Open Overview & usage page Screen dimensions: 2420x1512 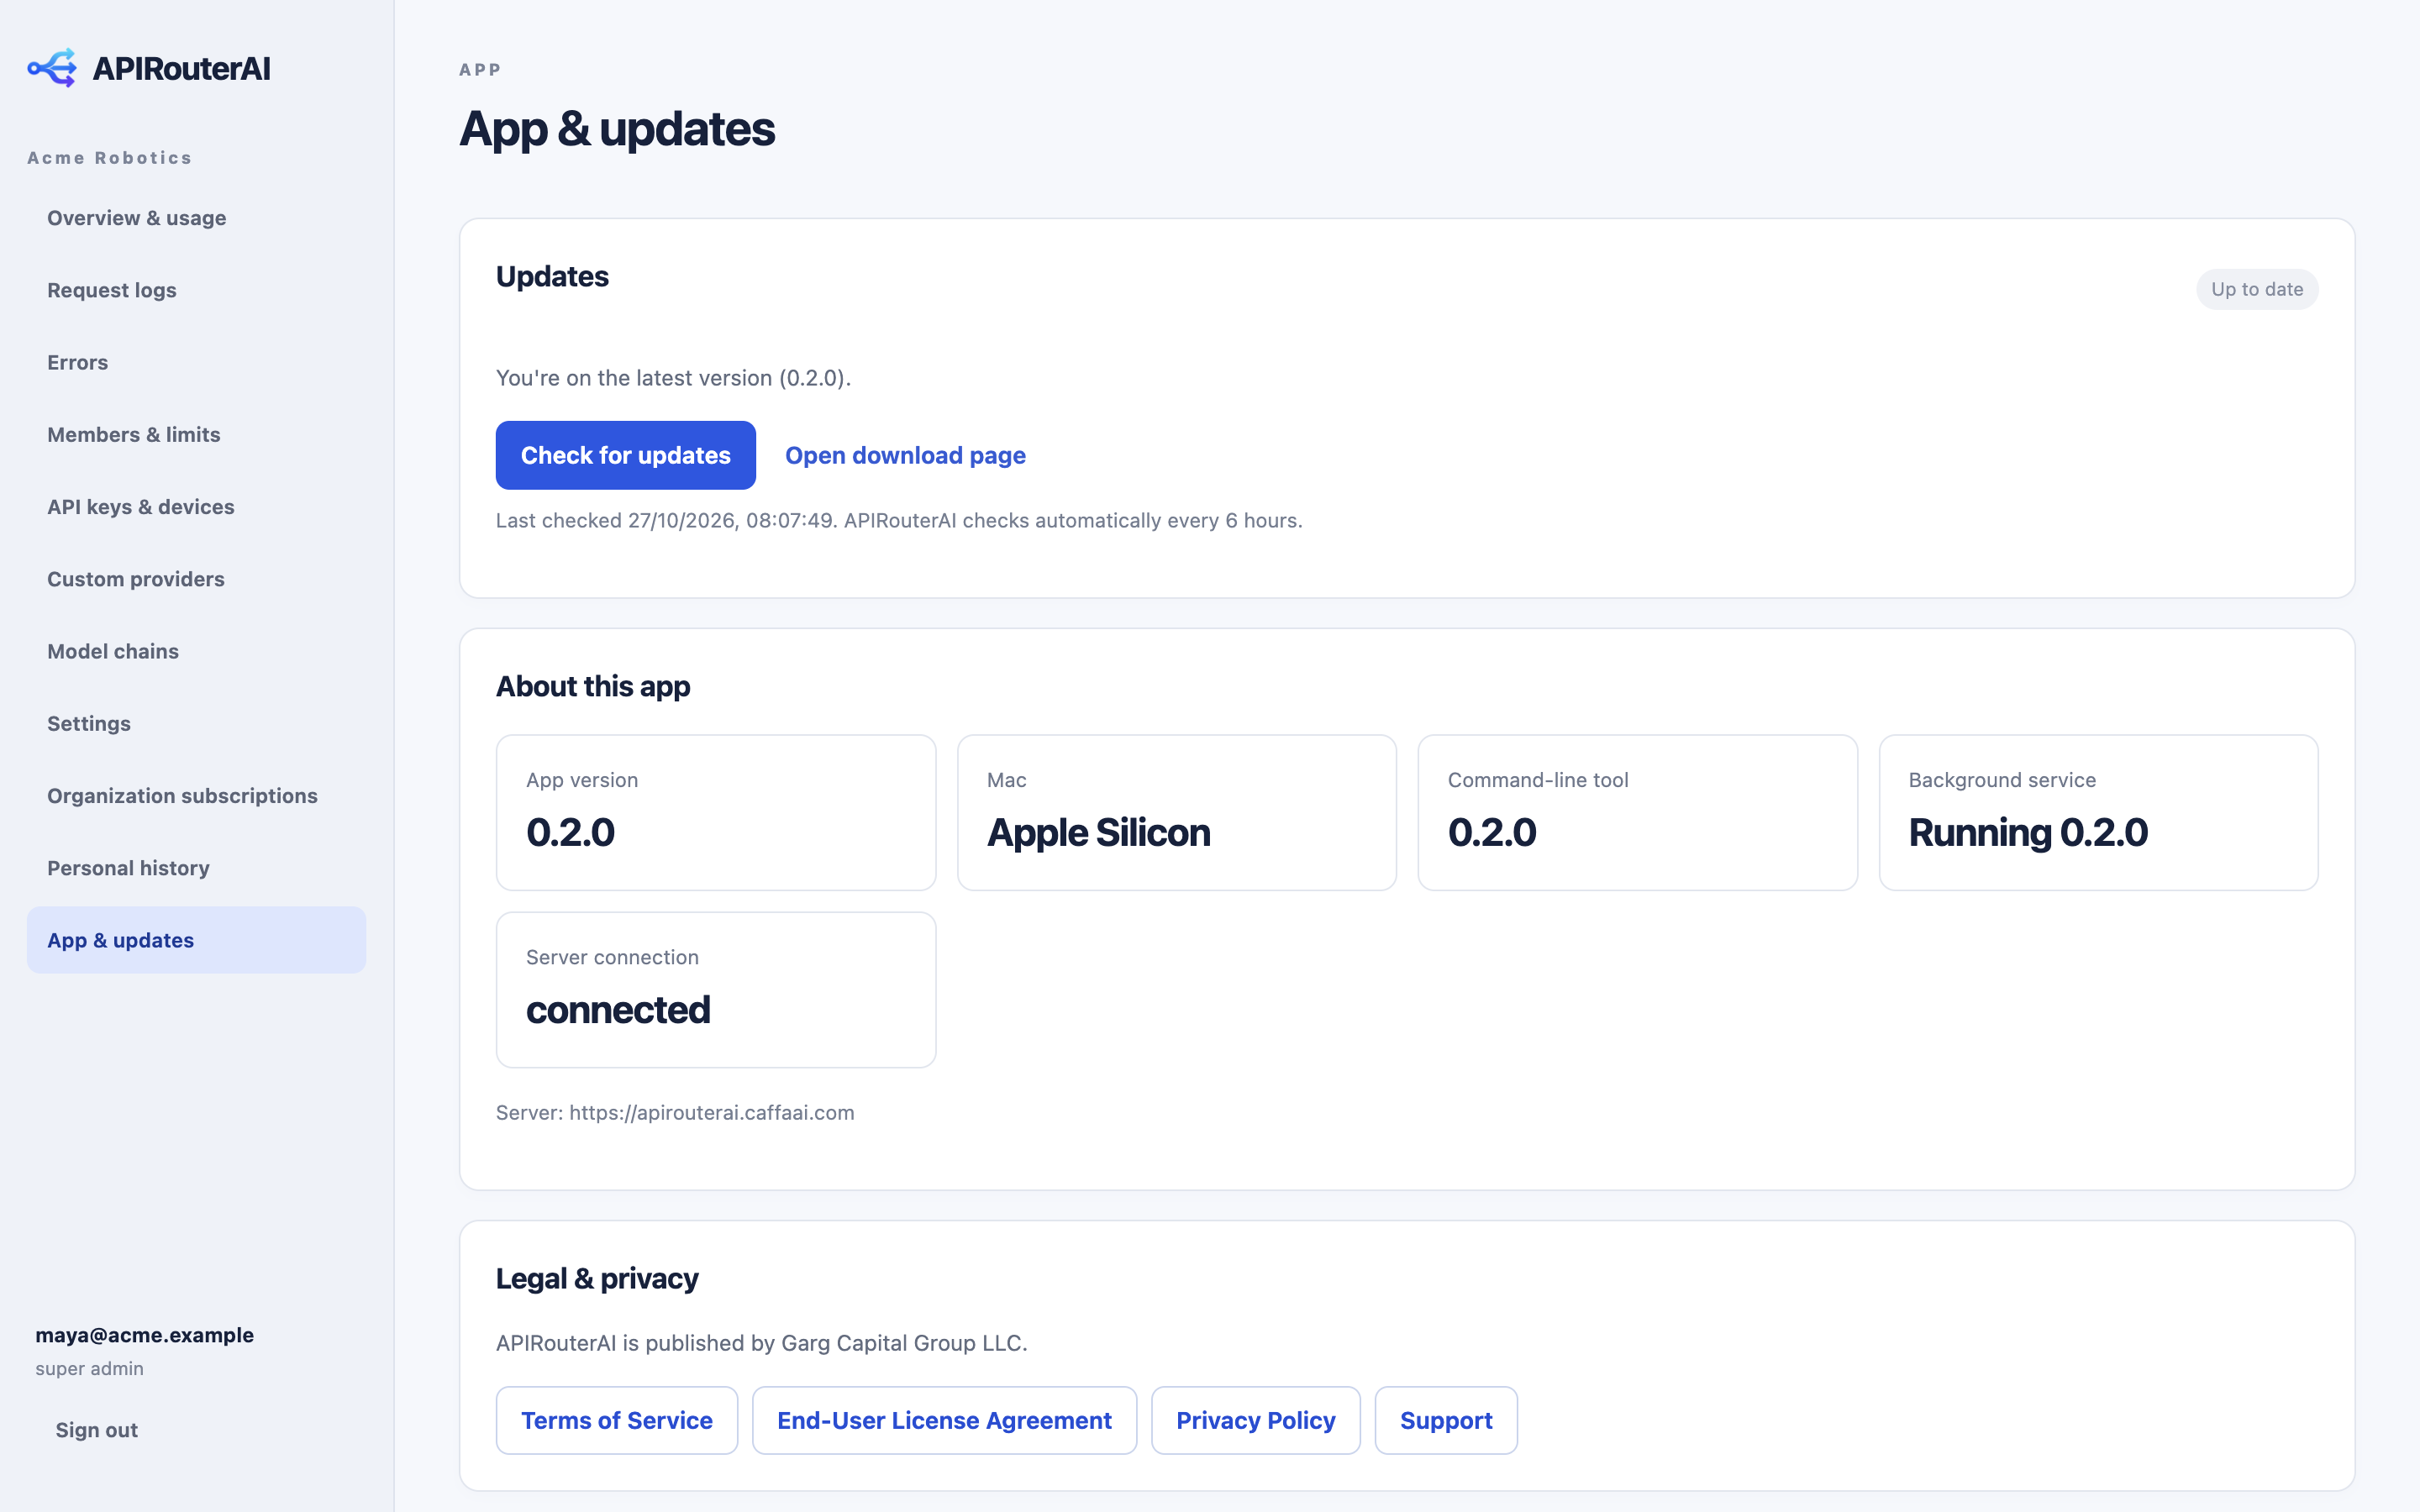click(x=196, y=218)
